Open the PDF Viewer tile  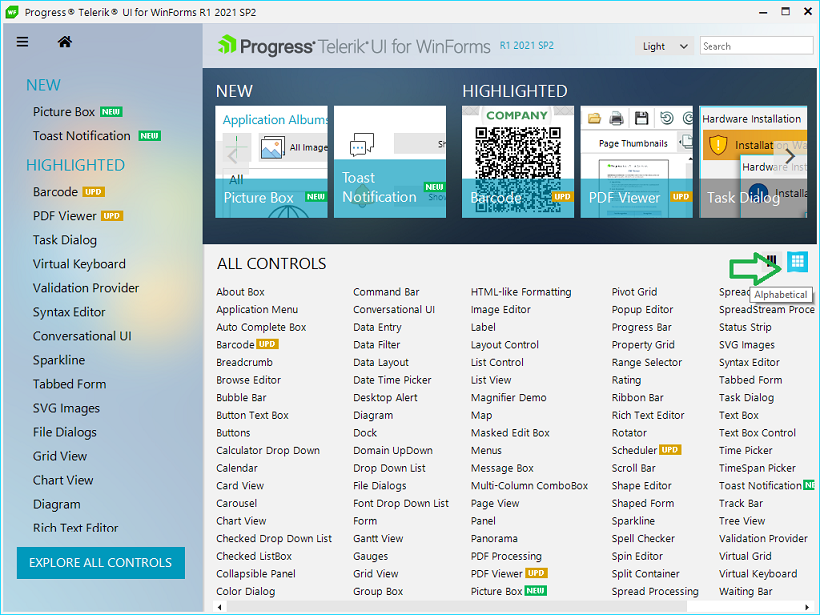click(636, 161)
